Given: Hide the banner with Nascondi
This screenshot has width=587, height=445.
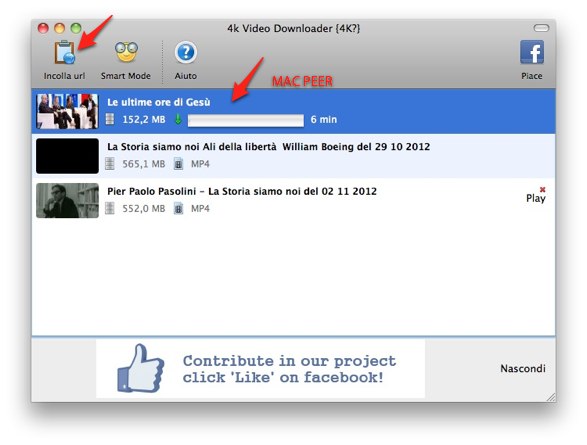Looking at the screenshot, I should point(523,369).
